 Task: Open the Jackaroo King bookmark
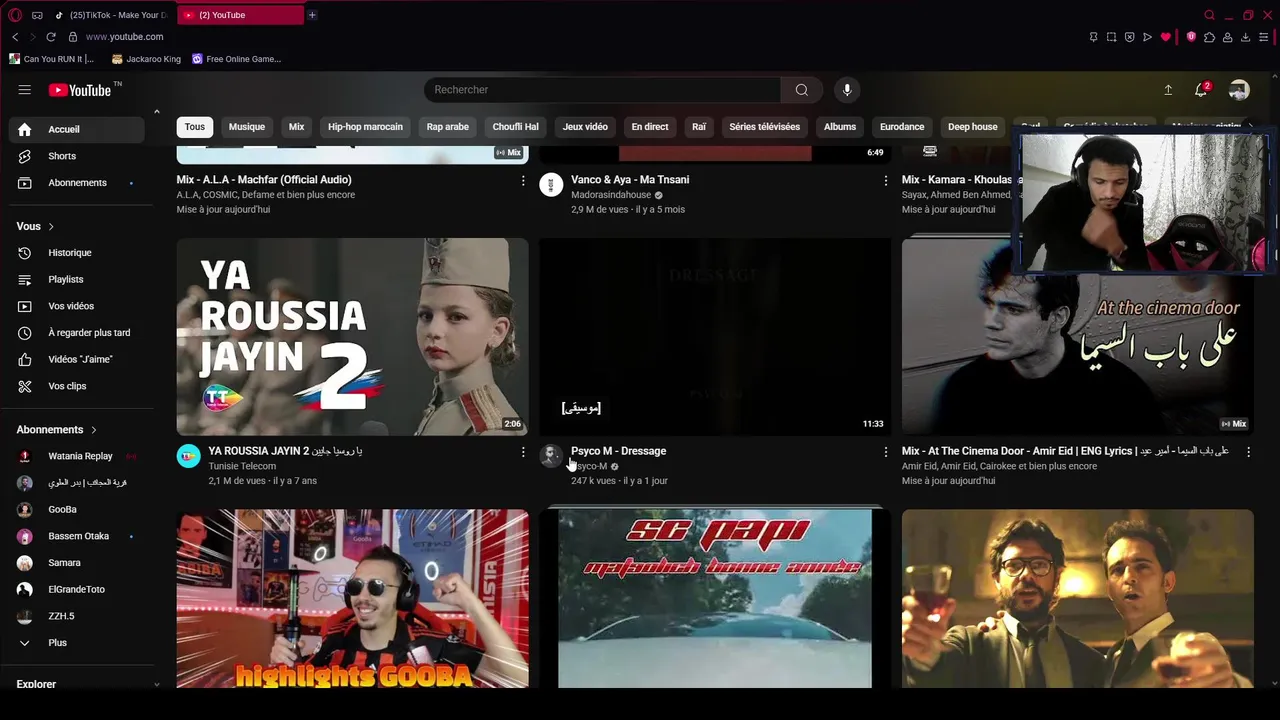tap(146, 59)
